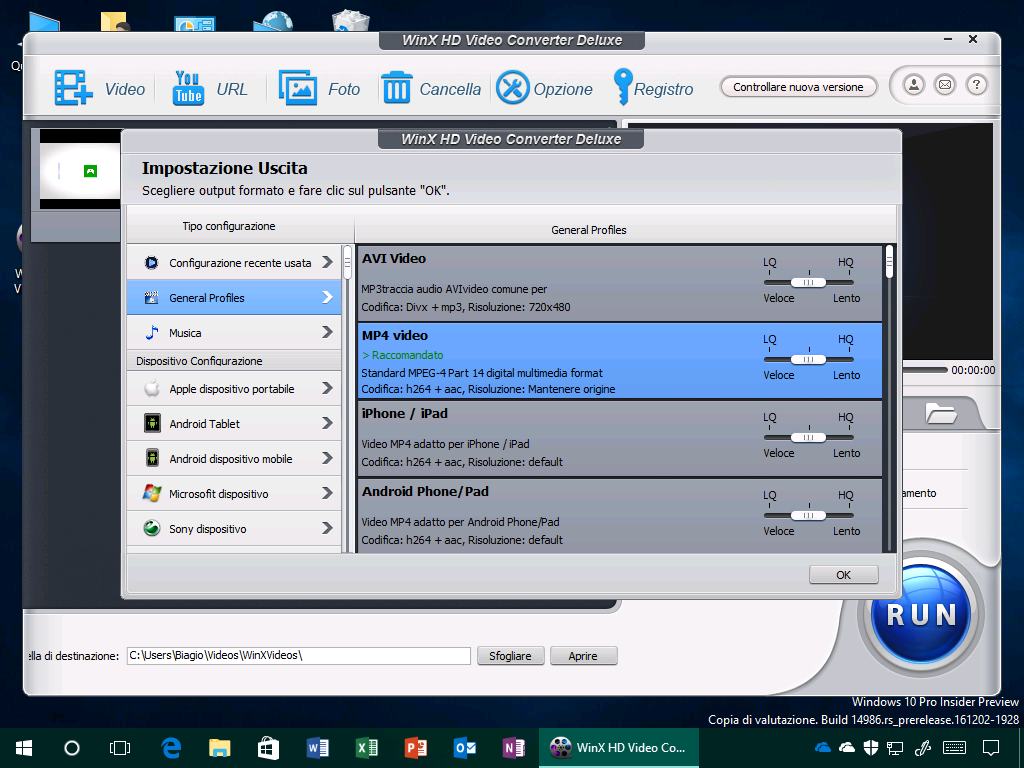Click the destination folder path field

tap(298, 656)
